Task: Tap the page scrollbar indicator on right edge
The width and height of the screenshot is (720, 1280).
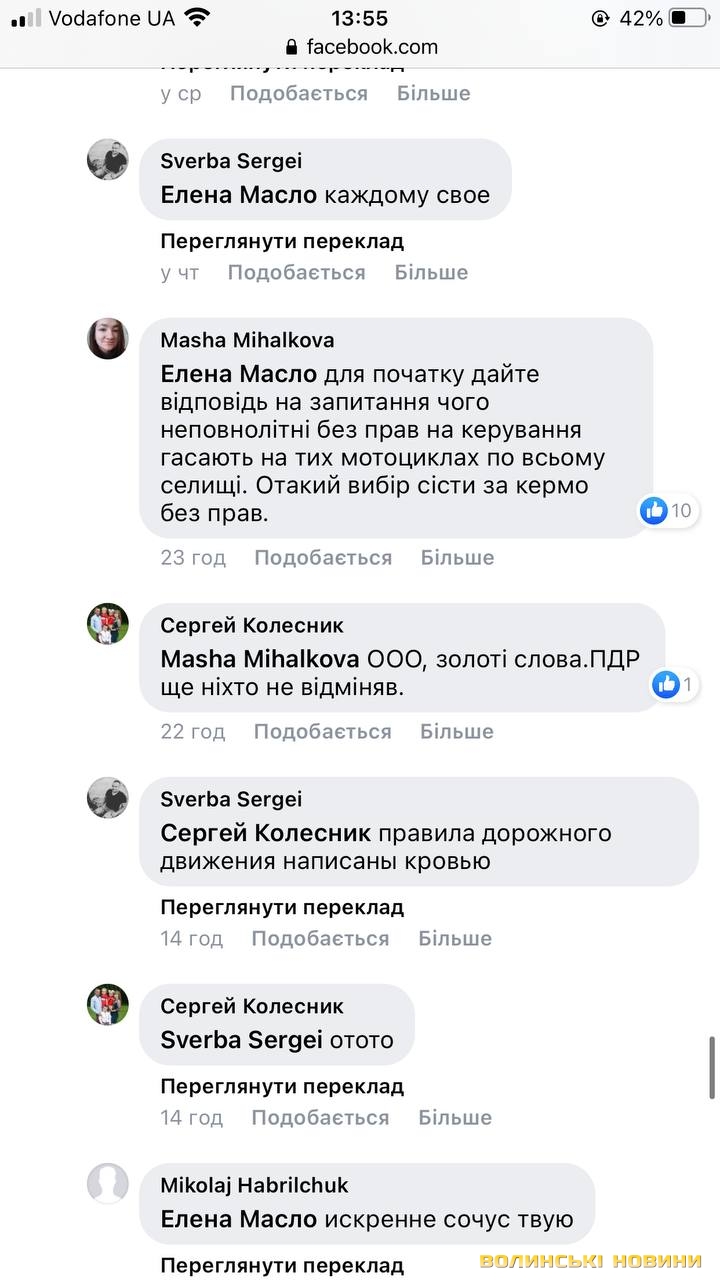Action: 711,1068
